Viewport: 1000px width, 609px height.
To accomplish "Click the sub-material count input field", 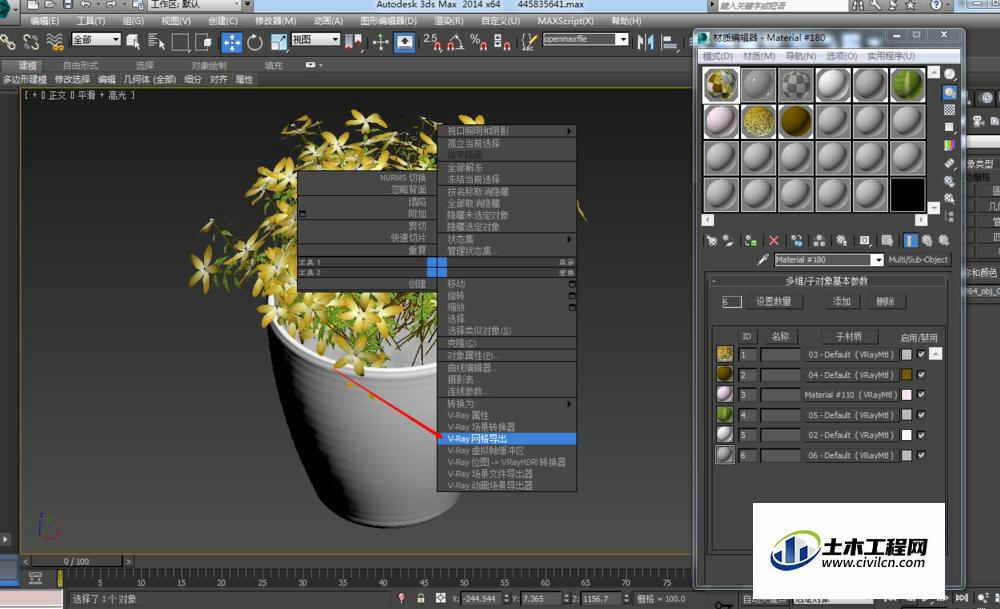I will (732, 302).
